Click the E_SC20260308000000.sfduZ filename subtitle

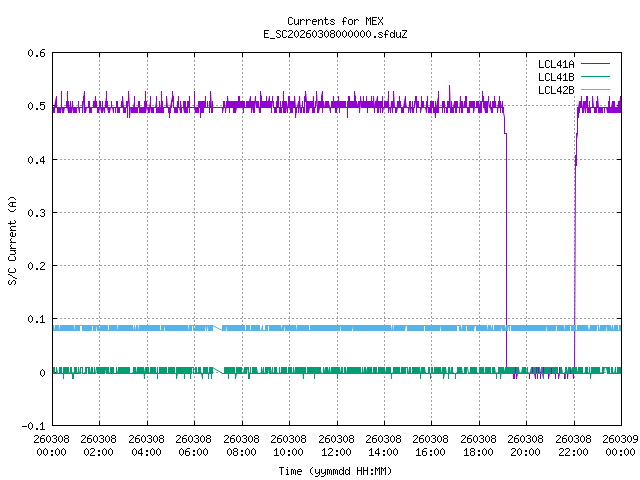tap(335, 34)
